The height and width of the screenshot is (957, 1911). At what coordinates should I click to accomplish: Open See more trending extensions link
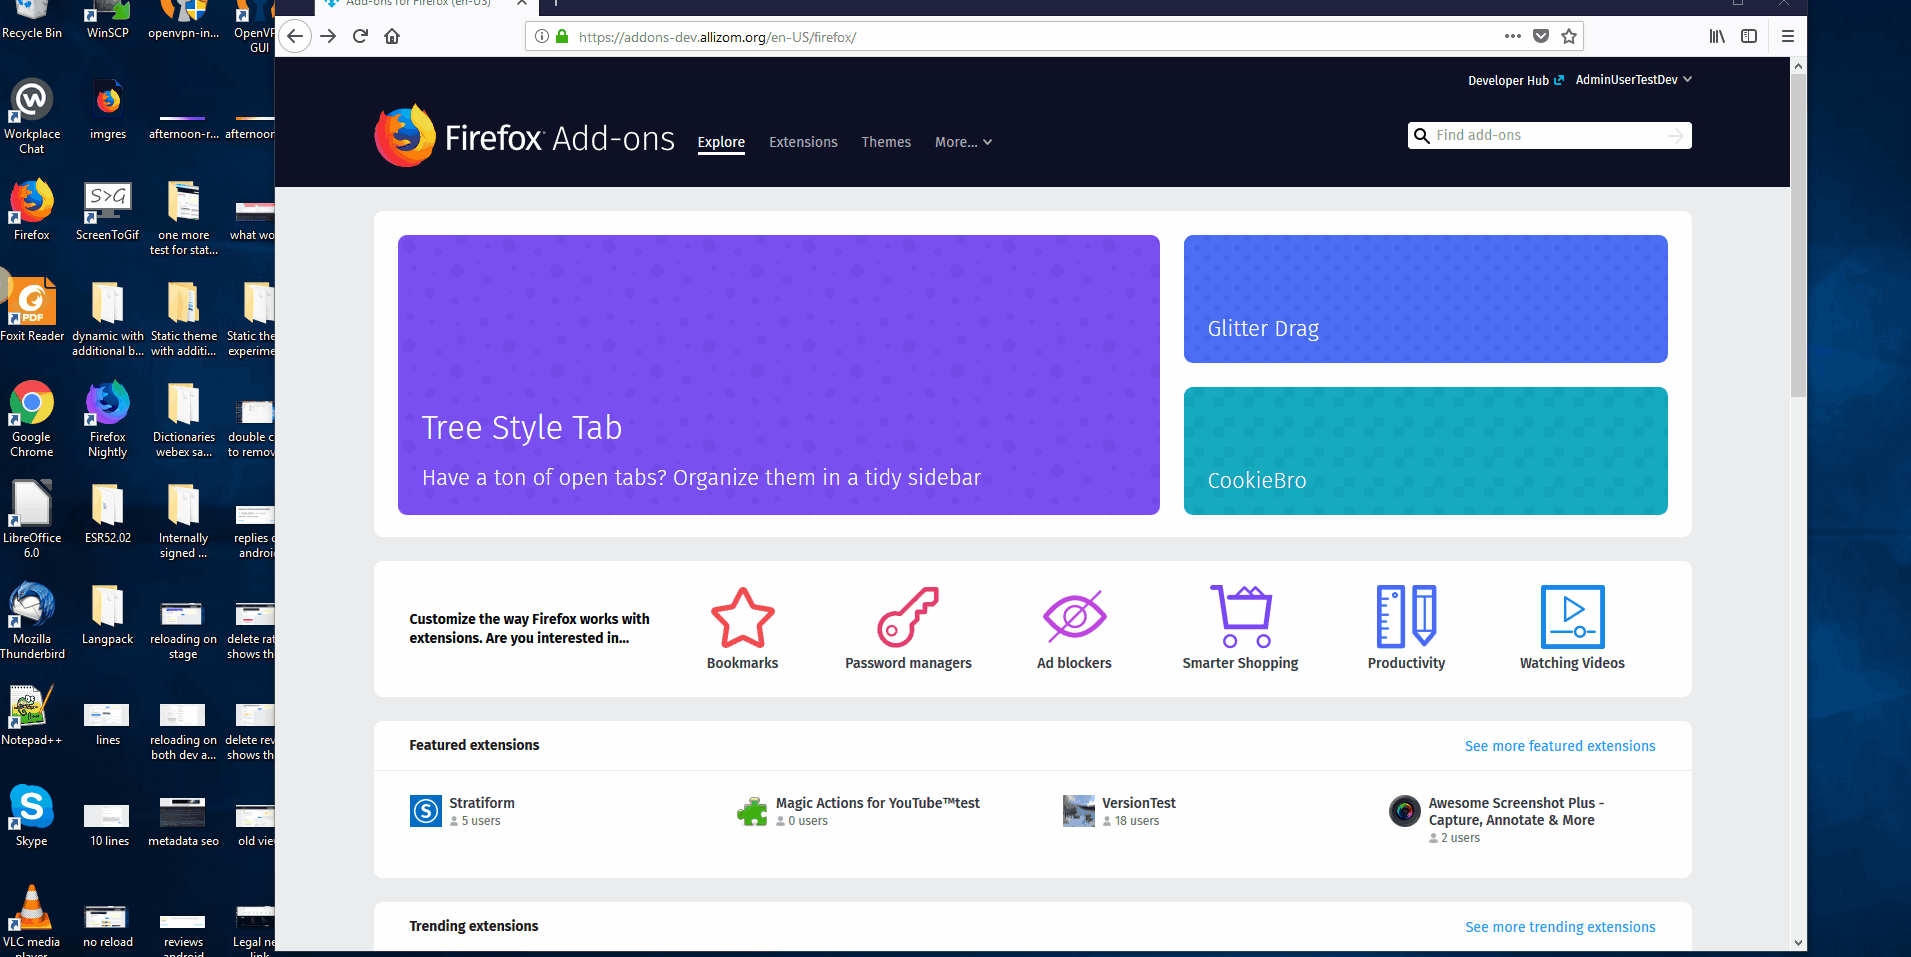click(x=1560, y=927)
